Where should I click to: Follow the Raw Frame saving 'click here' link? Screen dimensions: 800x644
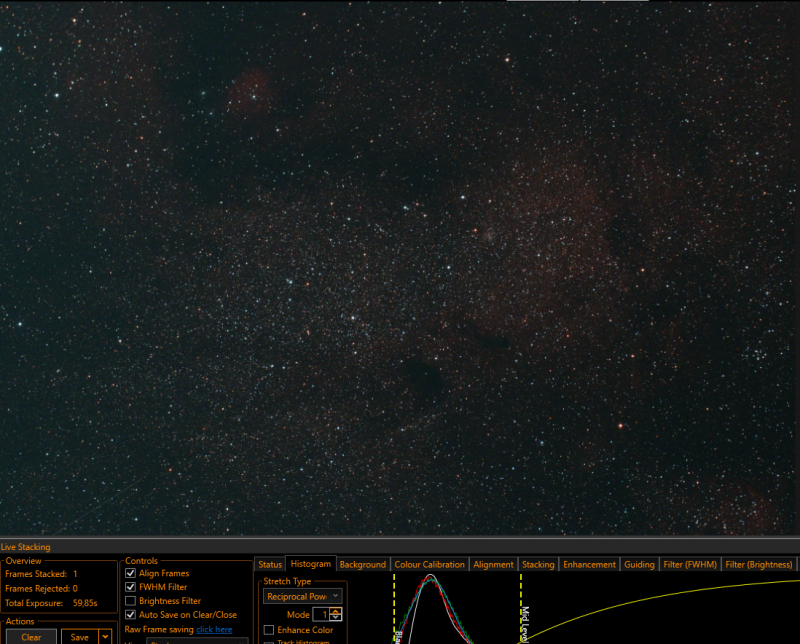[x=214, y=629]
